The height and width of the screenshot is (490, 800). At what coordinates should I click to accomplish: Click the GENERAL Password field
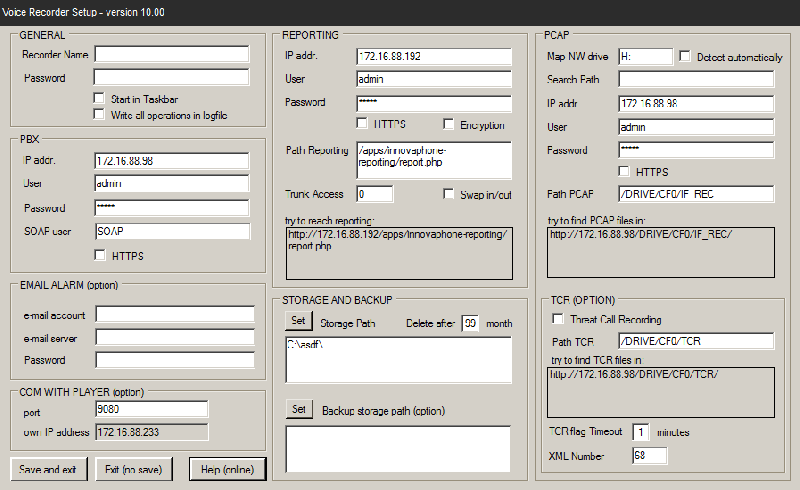click(x=171, y=77)
